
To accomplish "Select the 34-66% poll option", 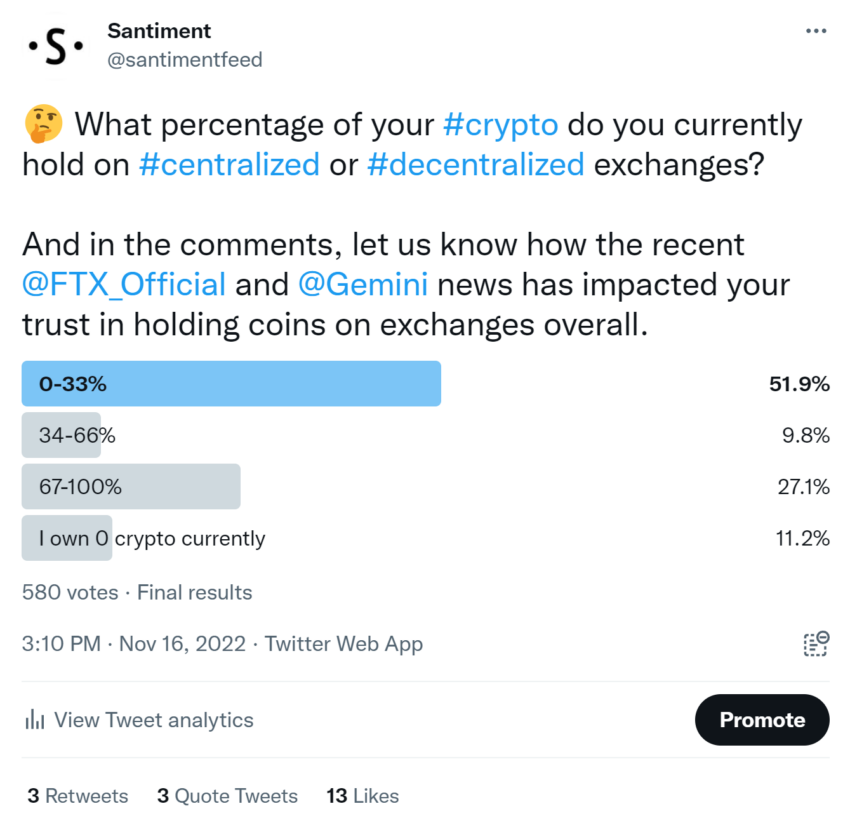I will (77, 436).
